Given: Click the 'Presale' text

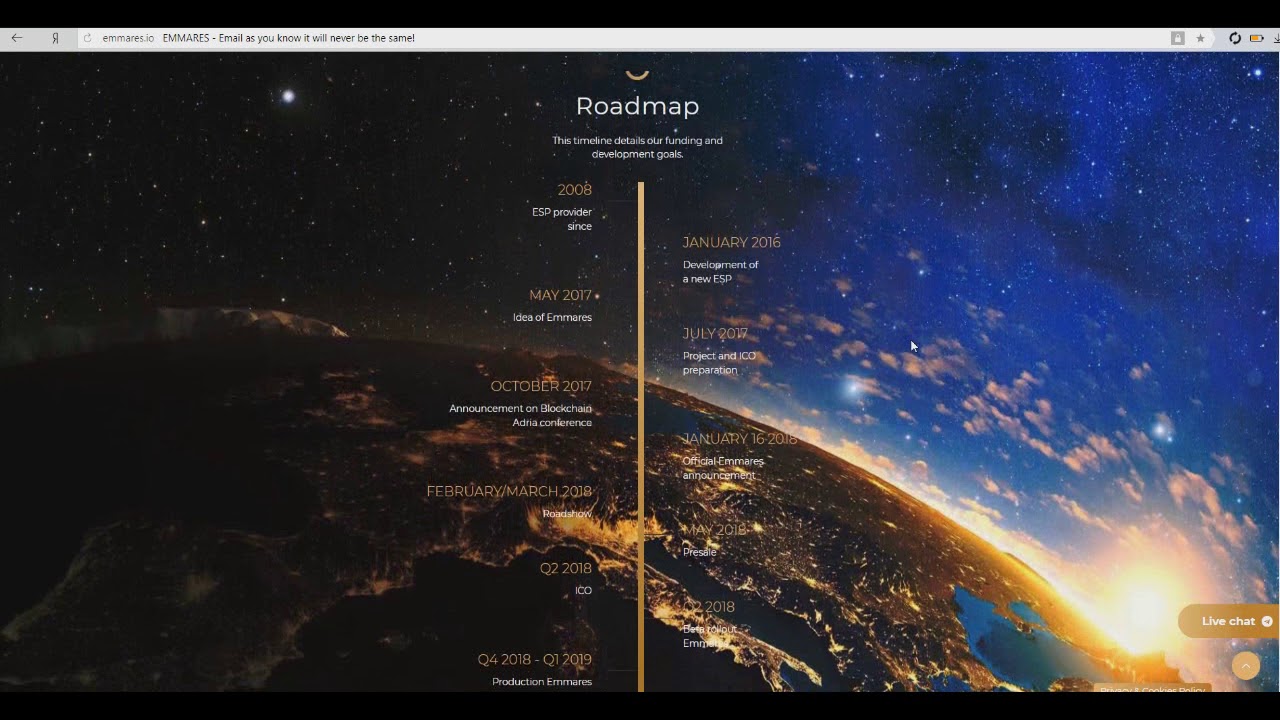Looking at the screenshot, I should pyautogui.click(x=699, y=552).
